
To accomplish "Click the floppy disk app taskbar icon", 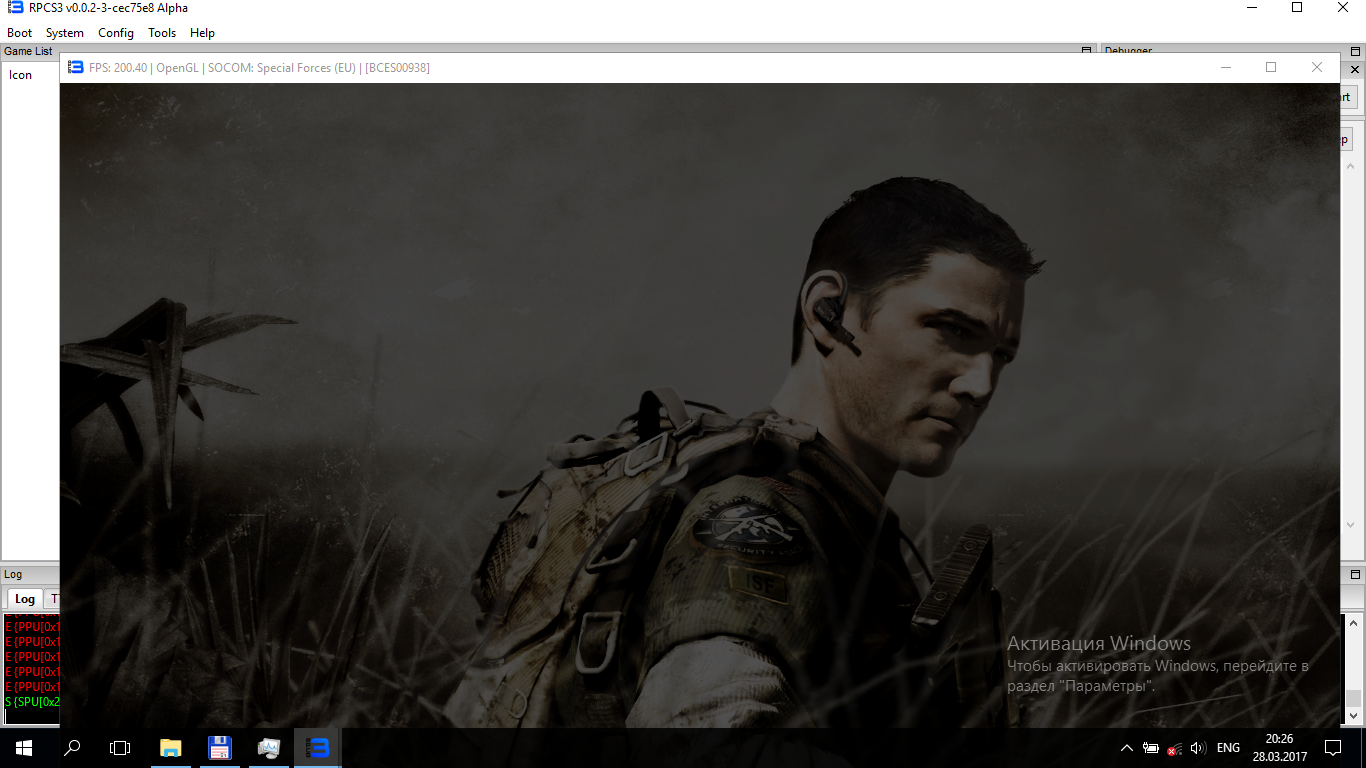I will 219,748.
